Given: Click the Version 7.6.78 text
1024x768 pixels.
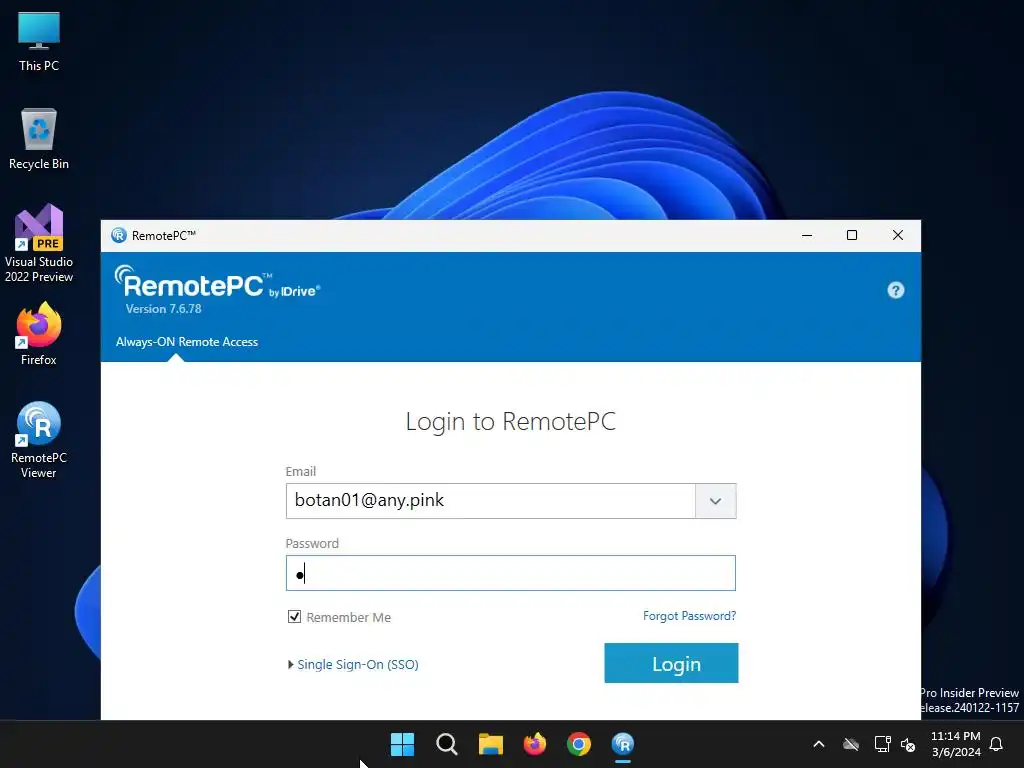Looking at the screenshot, I should pos(163,309).
